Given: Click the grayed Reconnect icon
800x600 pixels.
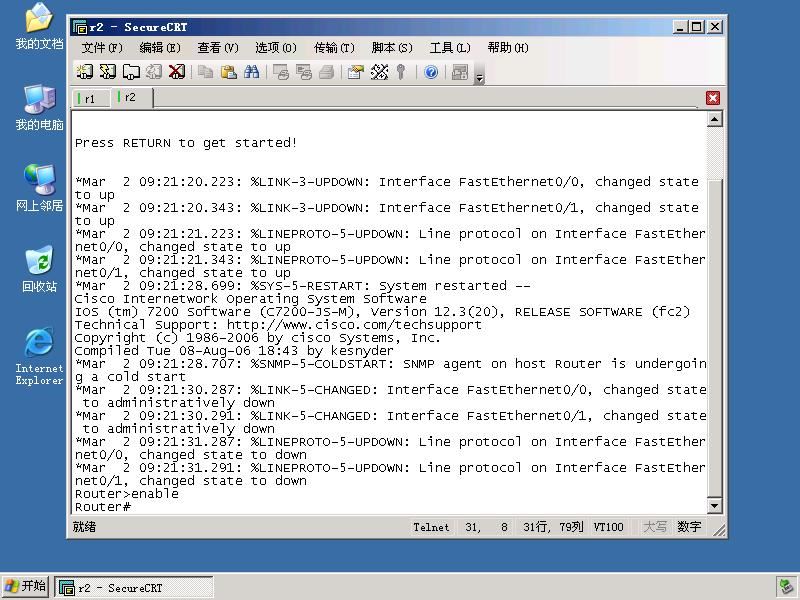Looking at the screenshot, I should tap(154, 72).
